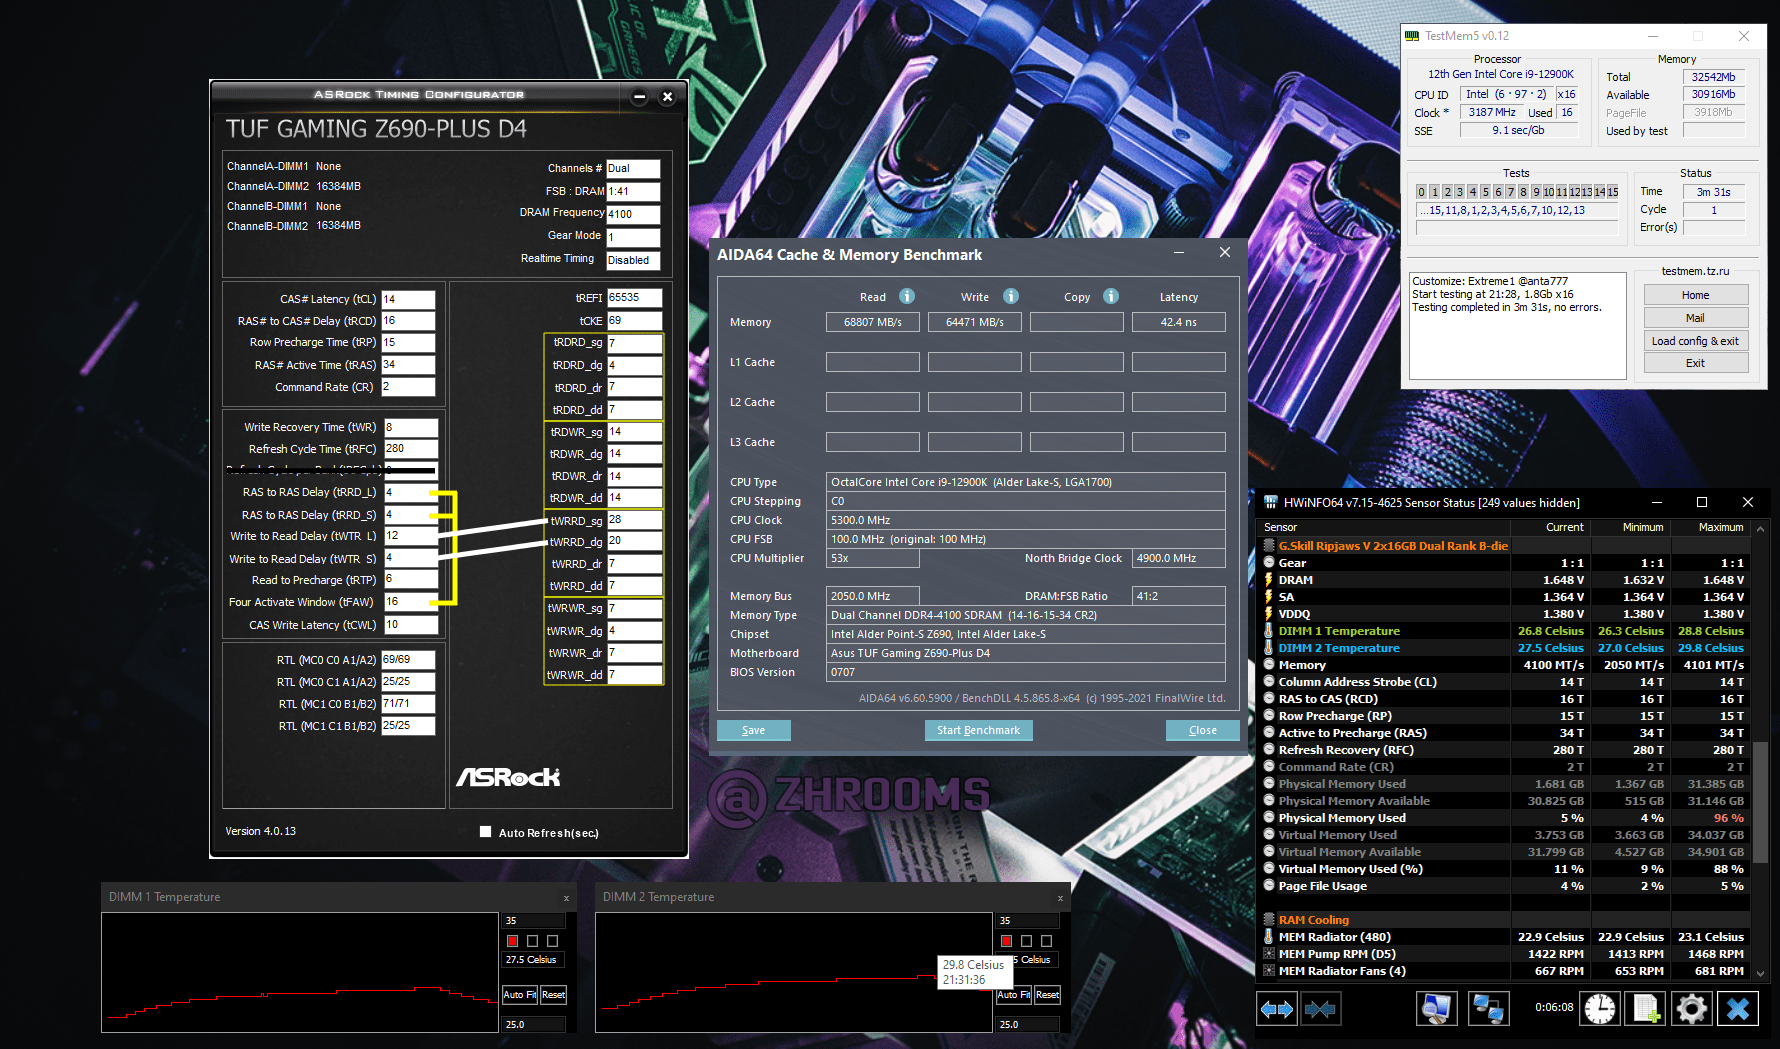Click the tREFI value field showing 65535
This screenshot has height=1049, width=1780.
tap(634, 298)
